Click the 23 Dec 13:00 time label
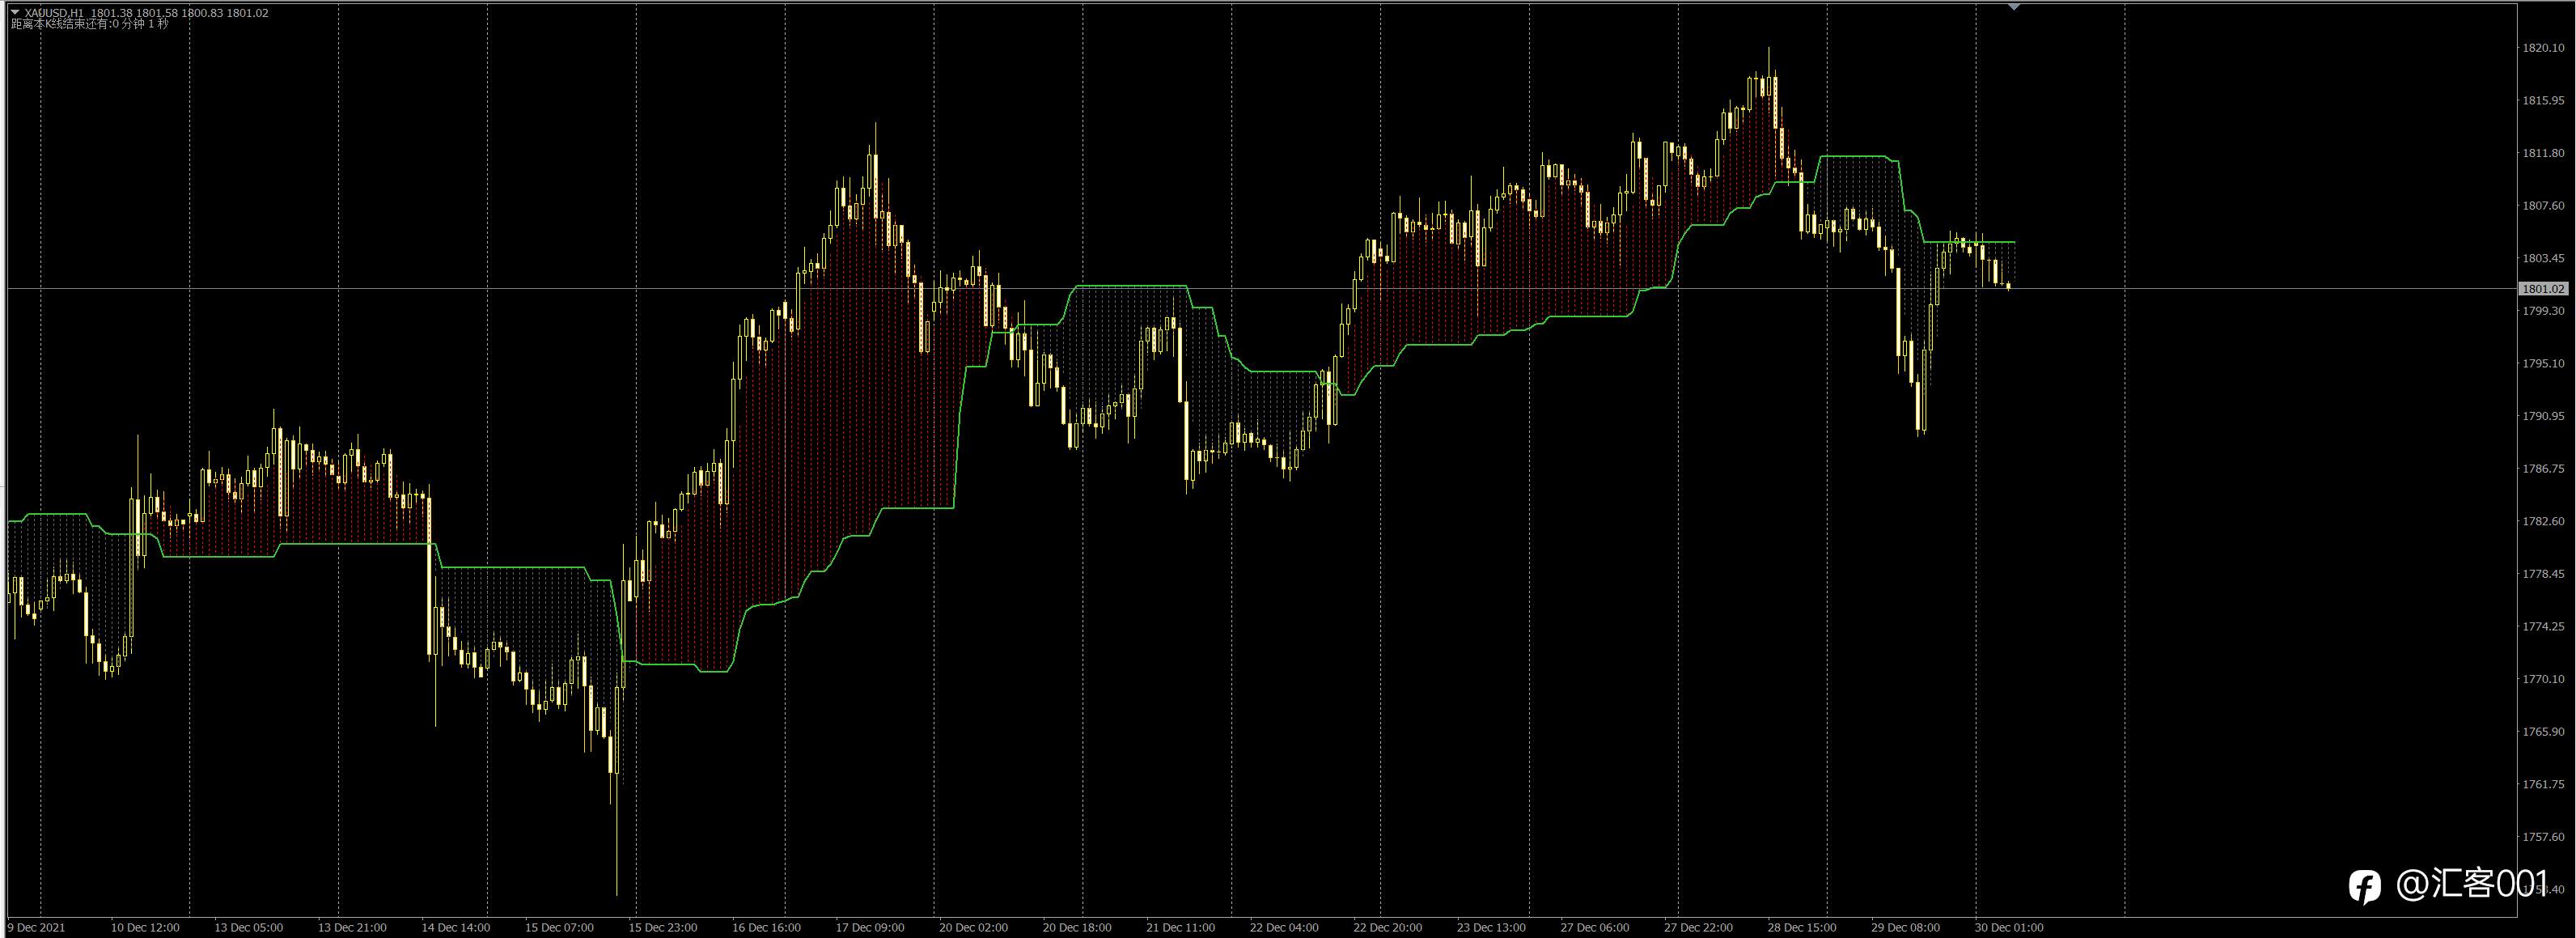The width and height of the screenshot is (2576, 938). [1491, 928]
